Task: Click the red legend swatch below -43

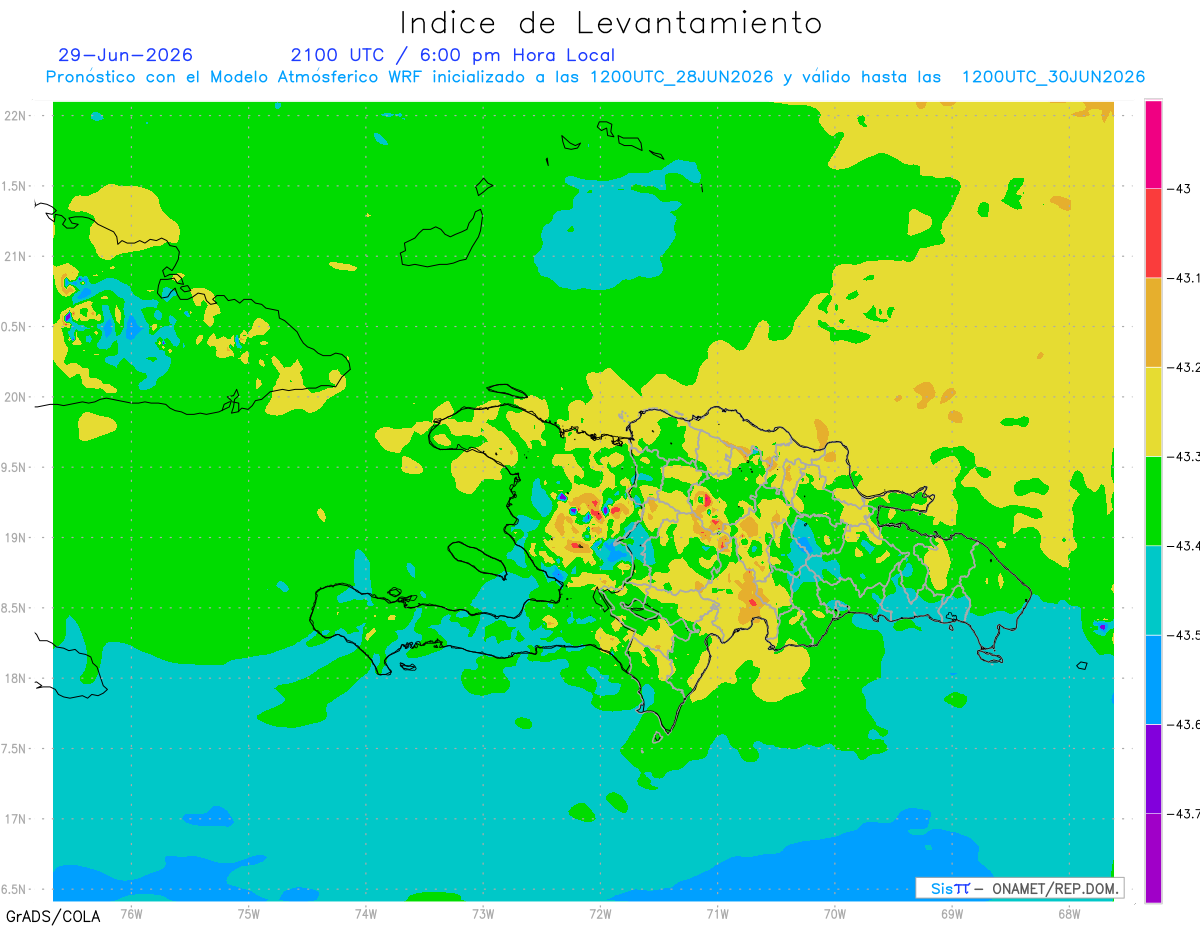Action: click(1153, 233)
